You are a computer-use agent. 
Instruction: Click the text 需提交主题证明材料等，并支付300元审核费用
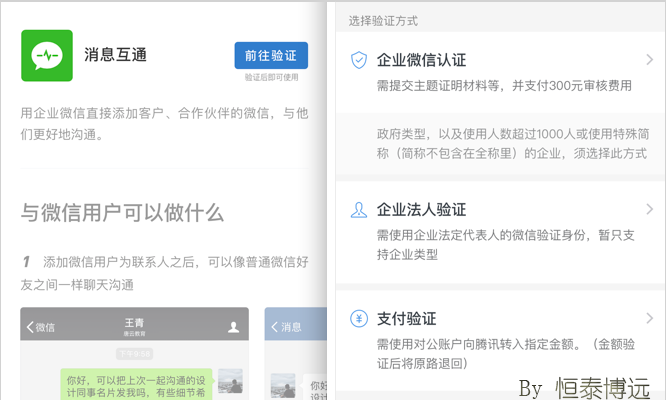pos(504,86)
